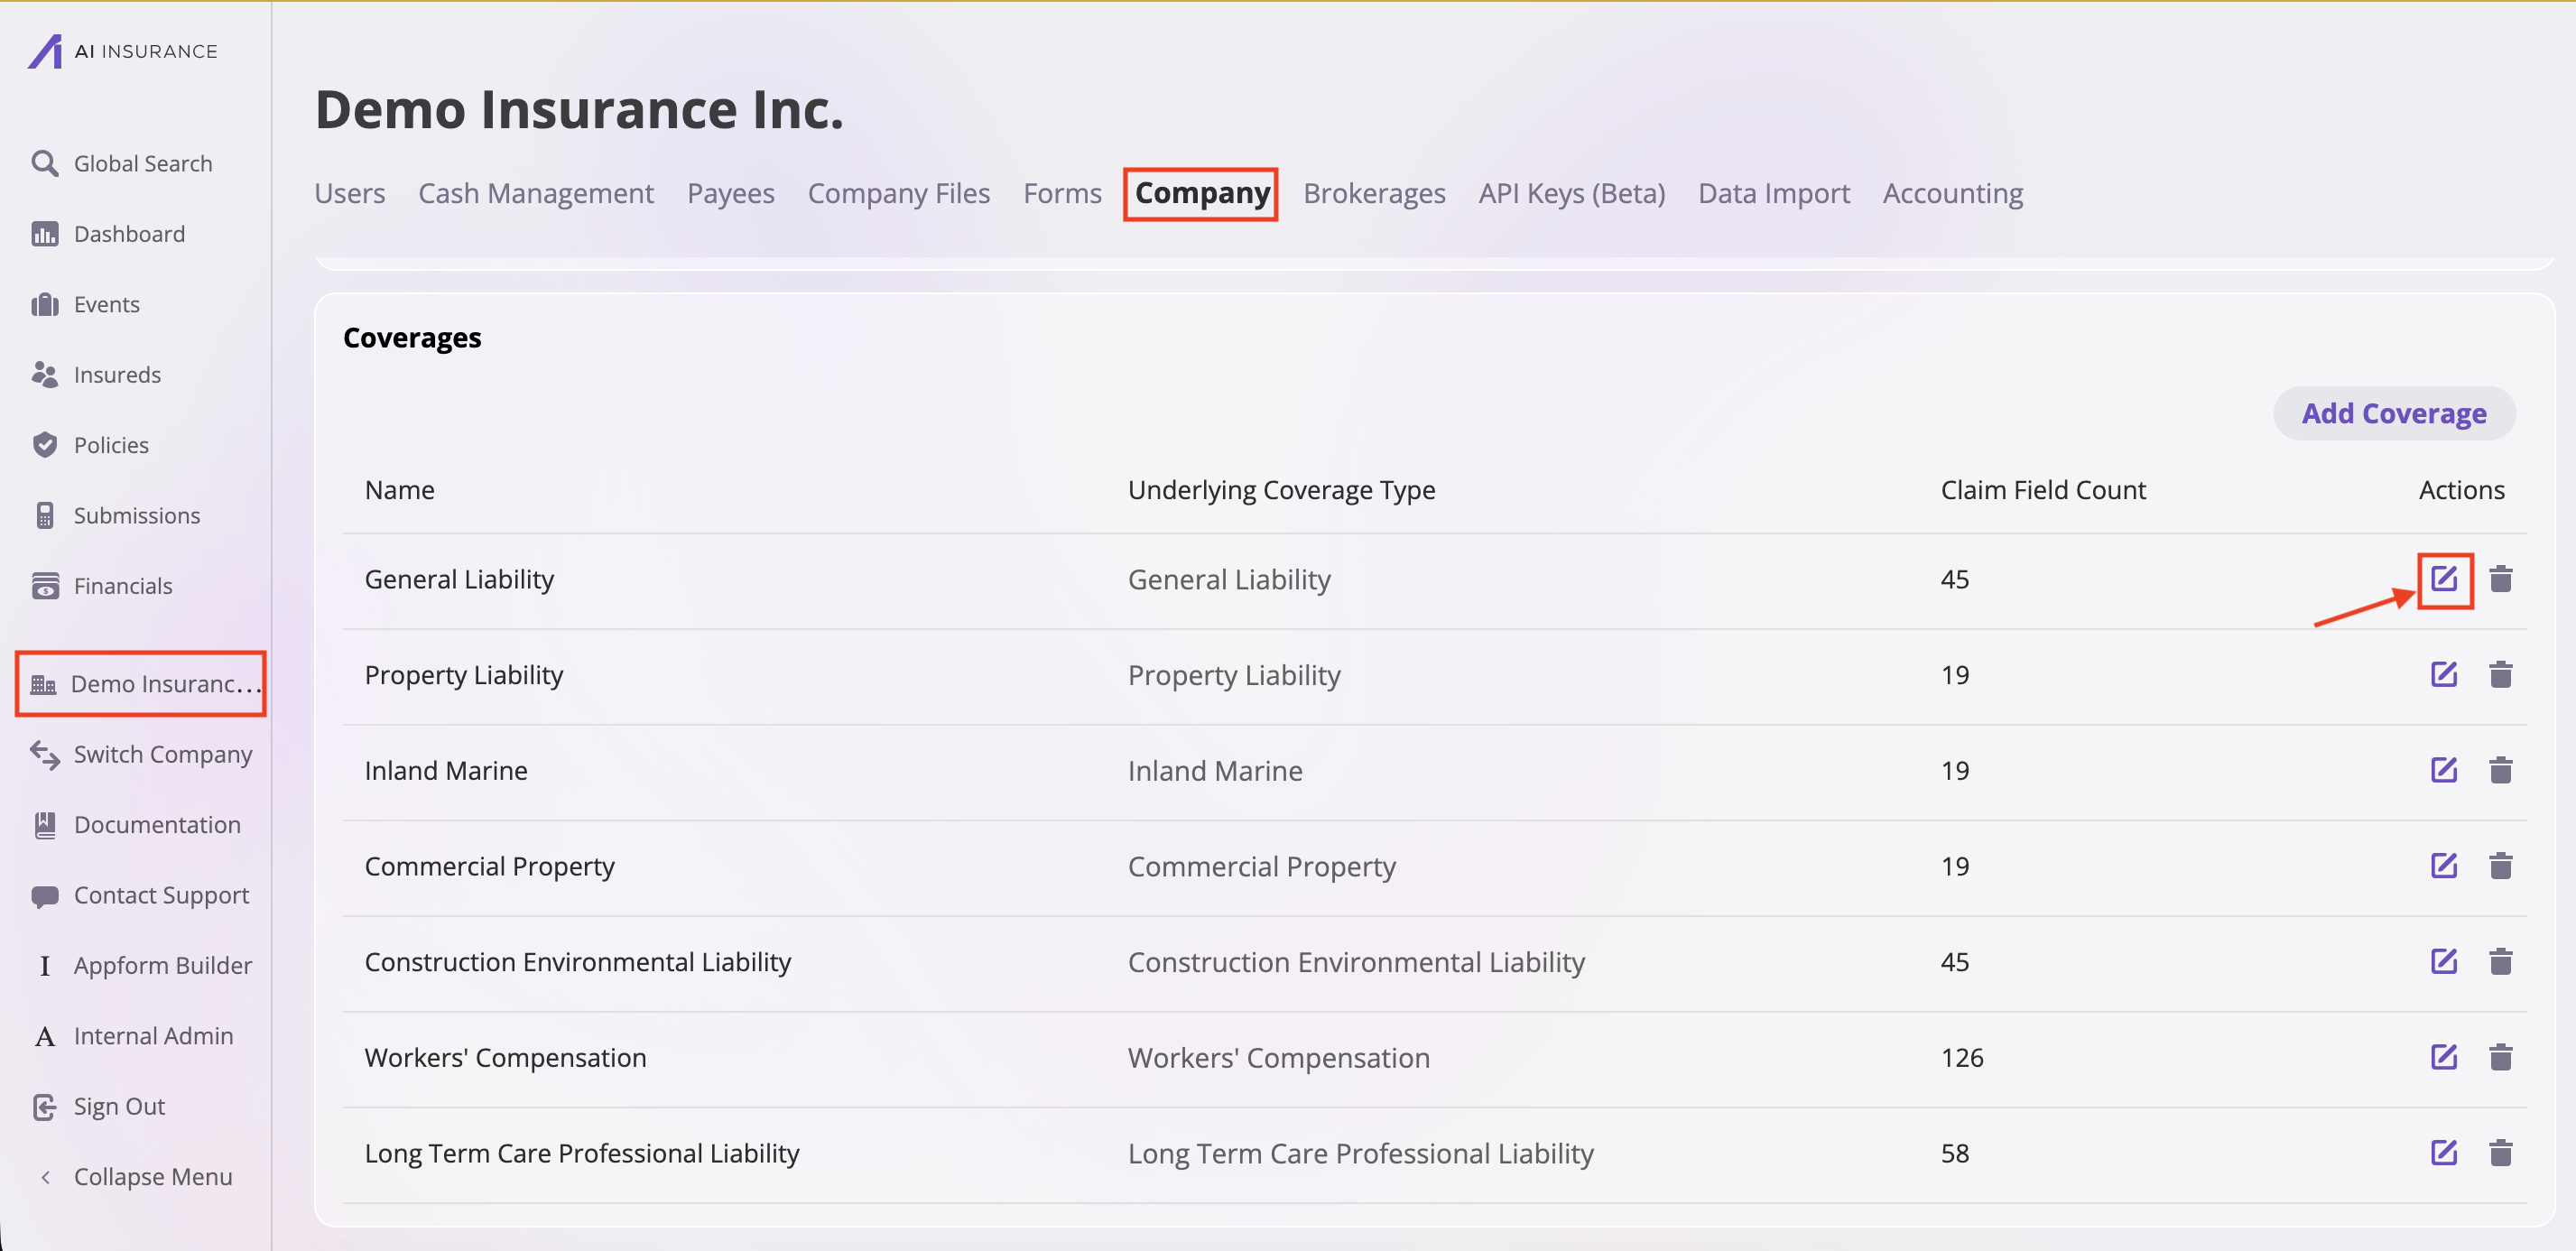Click the Add Coverage button
This screenshot has width=2576, height=1251.
(2393, 413)
